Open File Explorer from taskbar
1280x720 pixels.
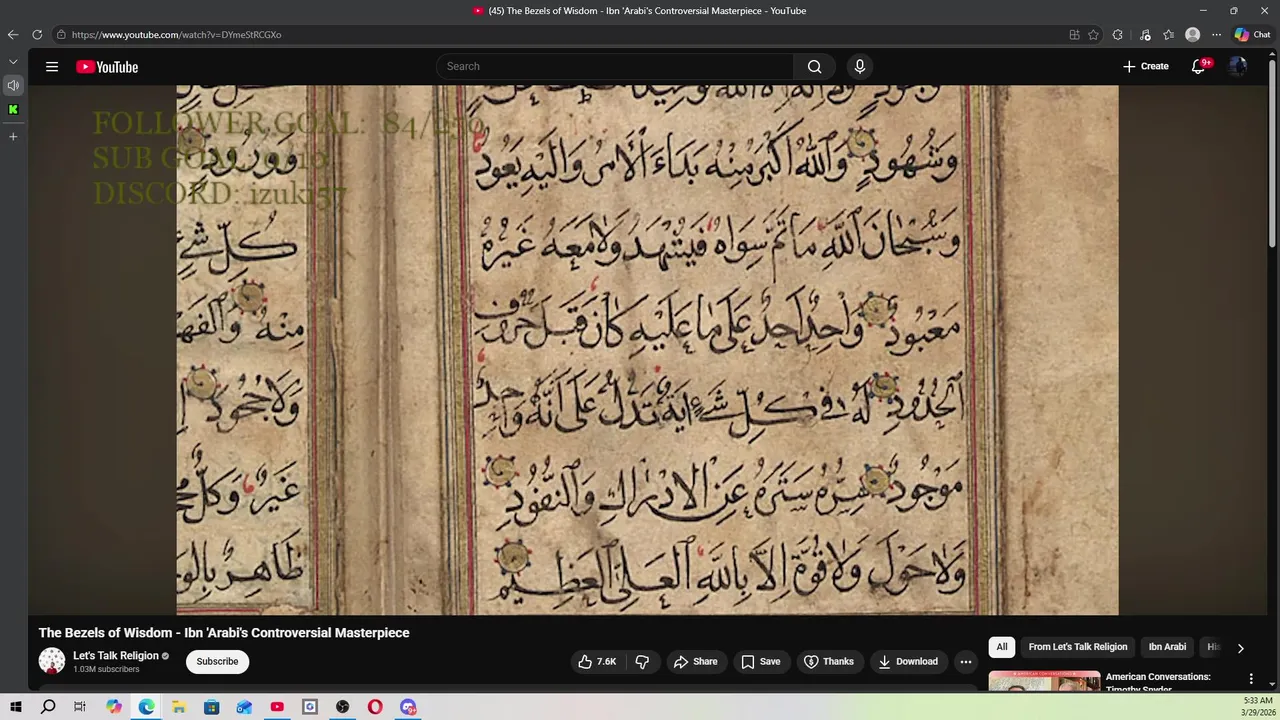(179, 707)
